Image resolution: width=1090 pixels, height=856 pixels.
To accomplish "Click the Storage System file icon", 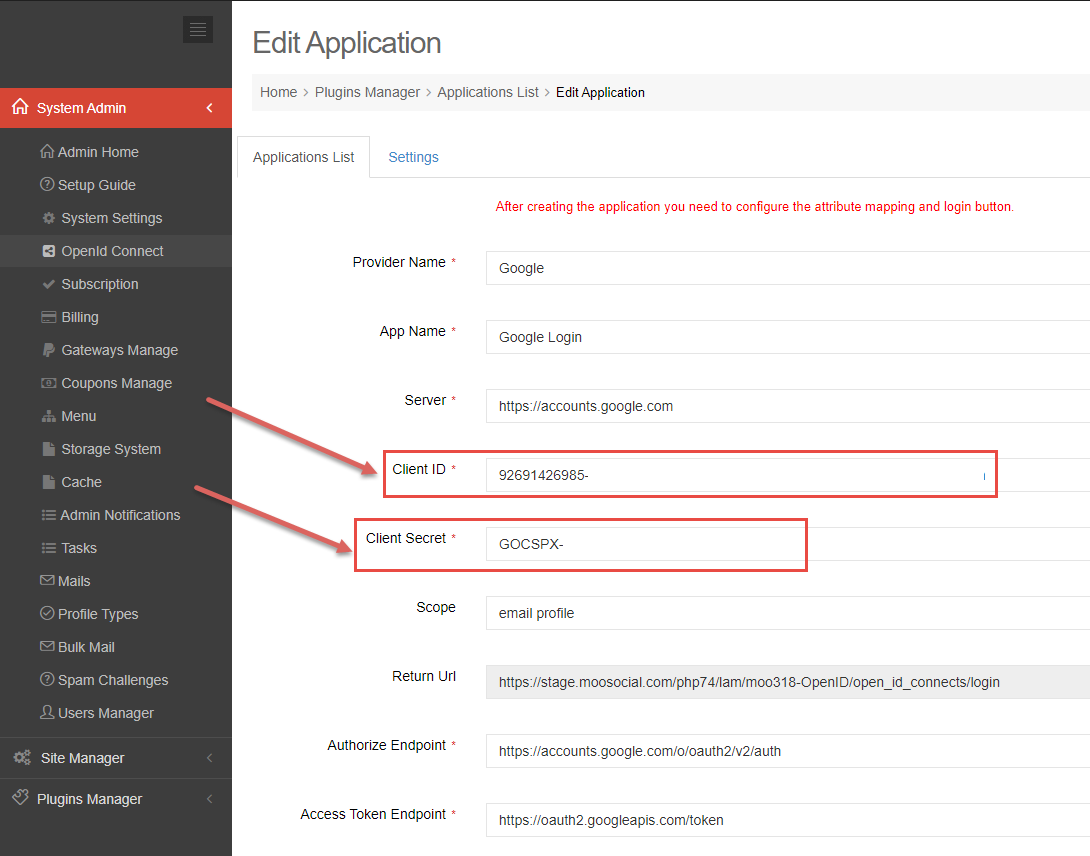I will click(x=49, y=449).
